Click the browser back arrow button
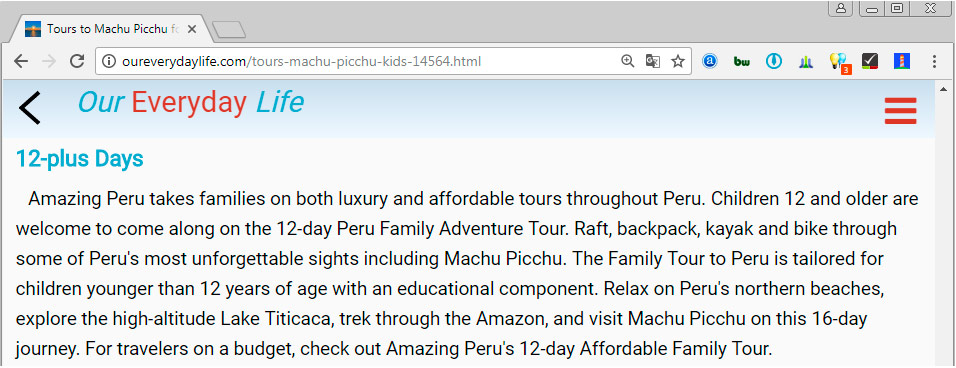 coord(21,61)
